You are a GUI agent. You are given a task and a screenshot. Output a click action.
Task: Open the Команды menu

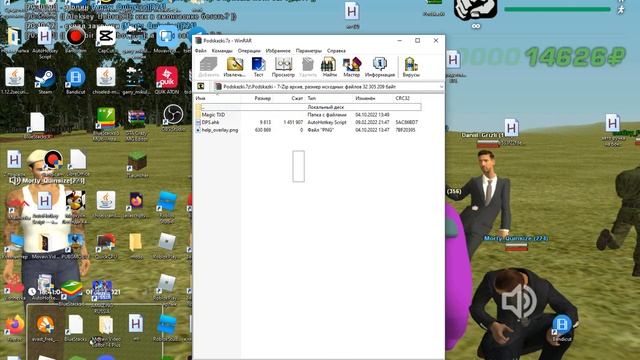pos(222,51)
